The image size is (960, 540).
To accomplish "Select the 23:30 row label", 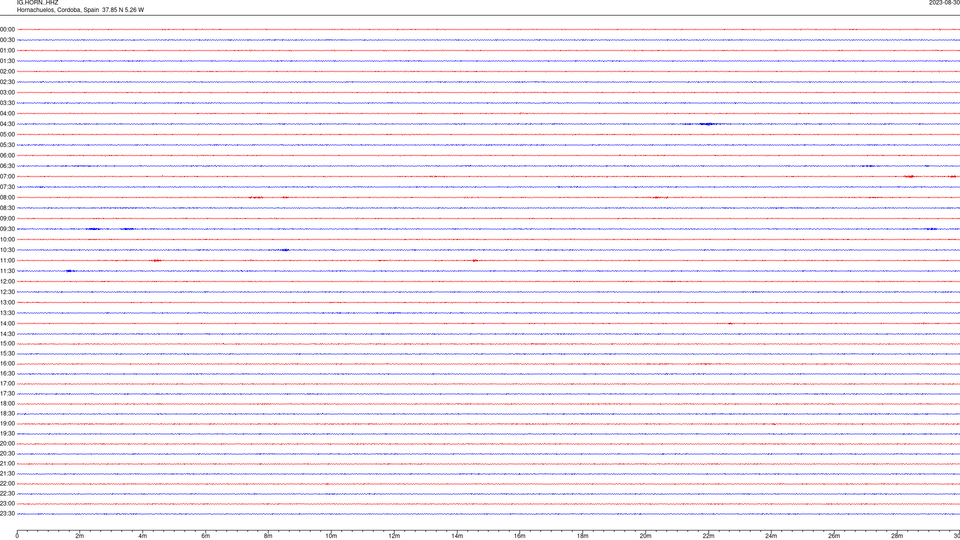I will click(x=7, y=514).
